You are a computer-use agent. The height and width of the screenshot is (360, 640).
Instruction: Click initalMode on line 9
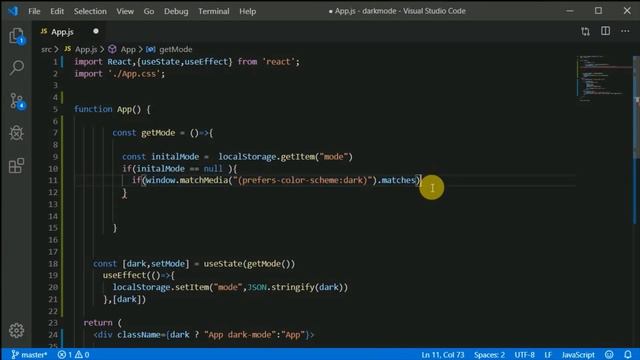coord(175,157)
